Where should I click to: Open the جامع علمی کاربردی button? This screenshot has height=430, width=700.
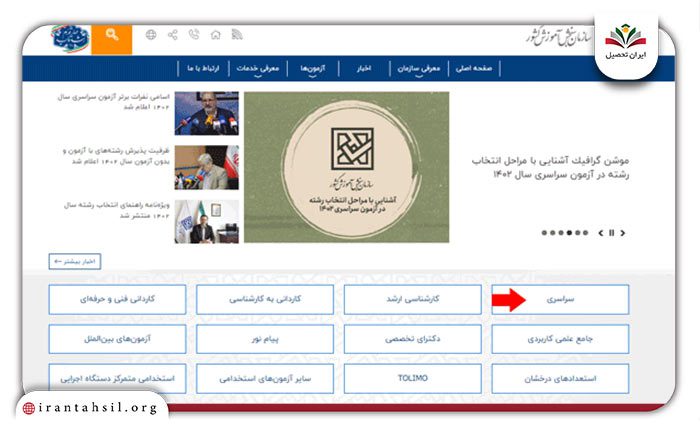(x=560, y=339)
